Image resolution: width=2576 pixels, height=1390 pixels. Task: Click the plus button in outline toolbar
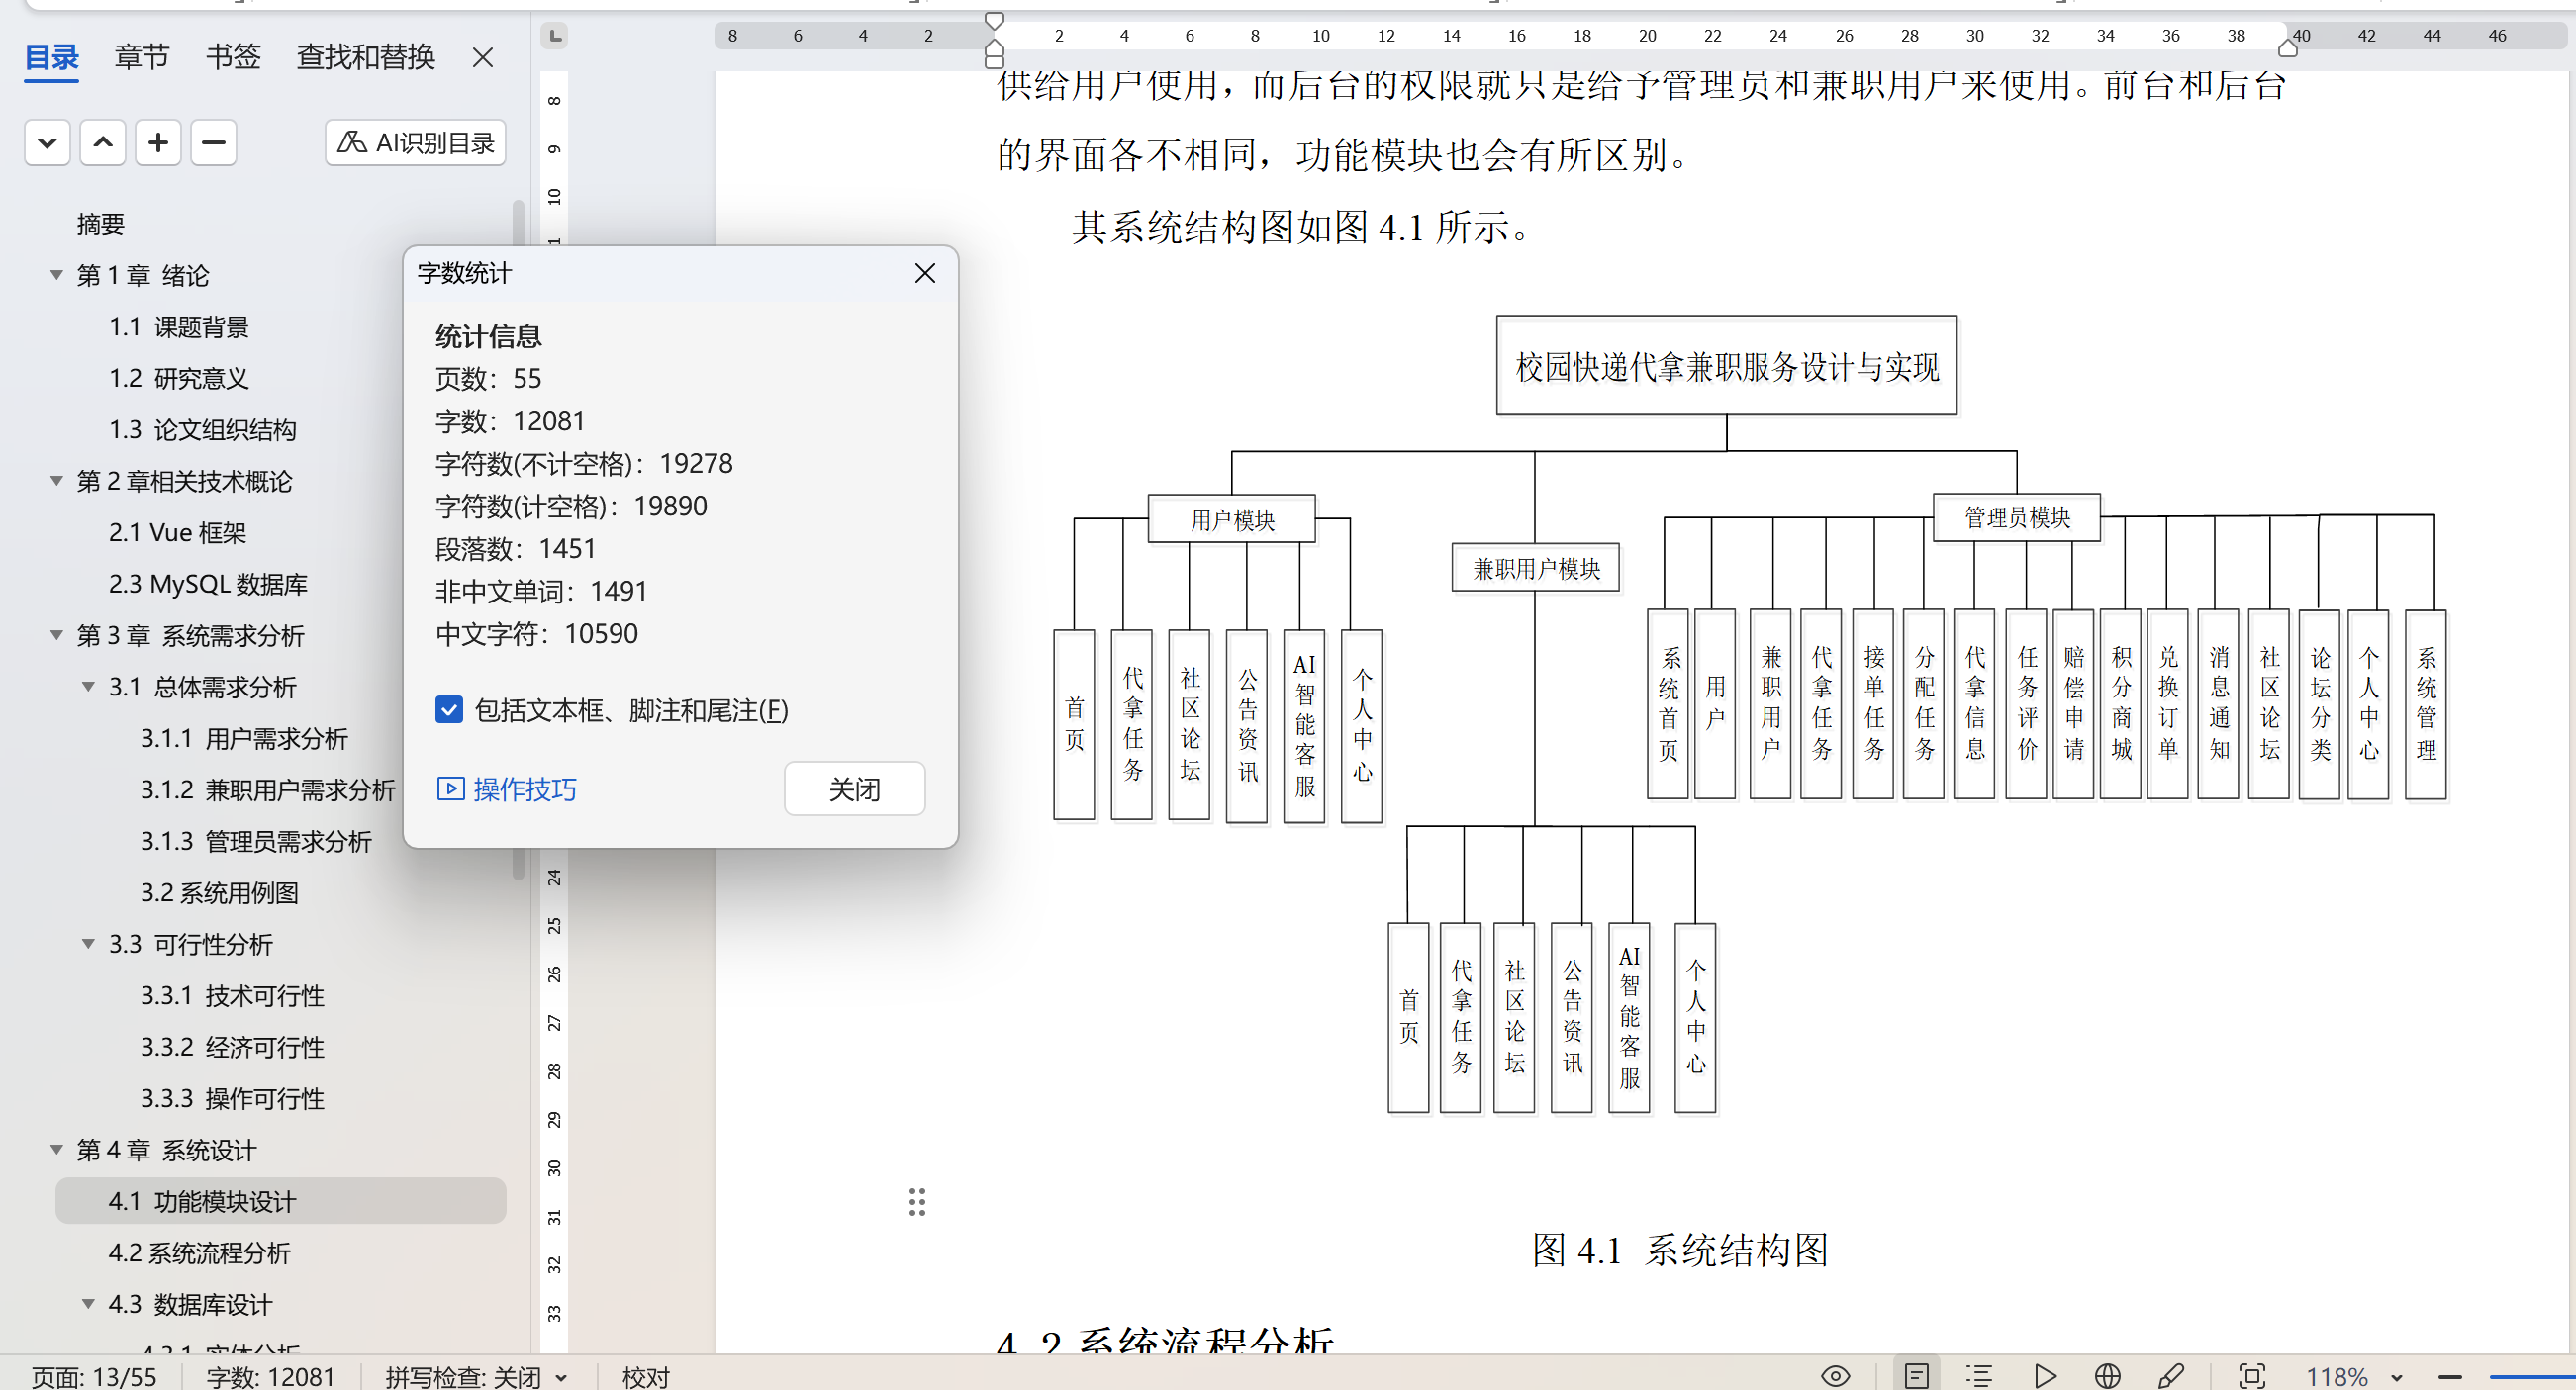click(158, 143)
